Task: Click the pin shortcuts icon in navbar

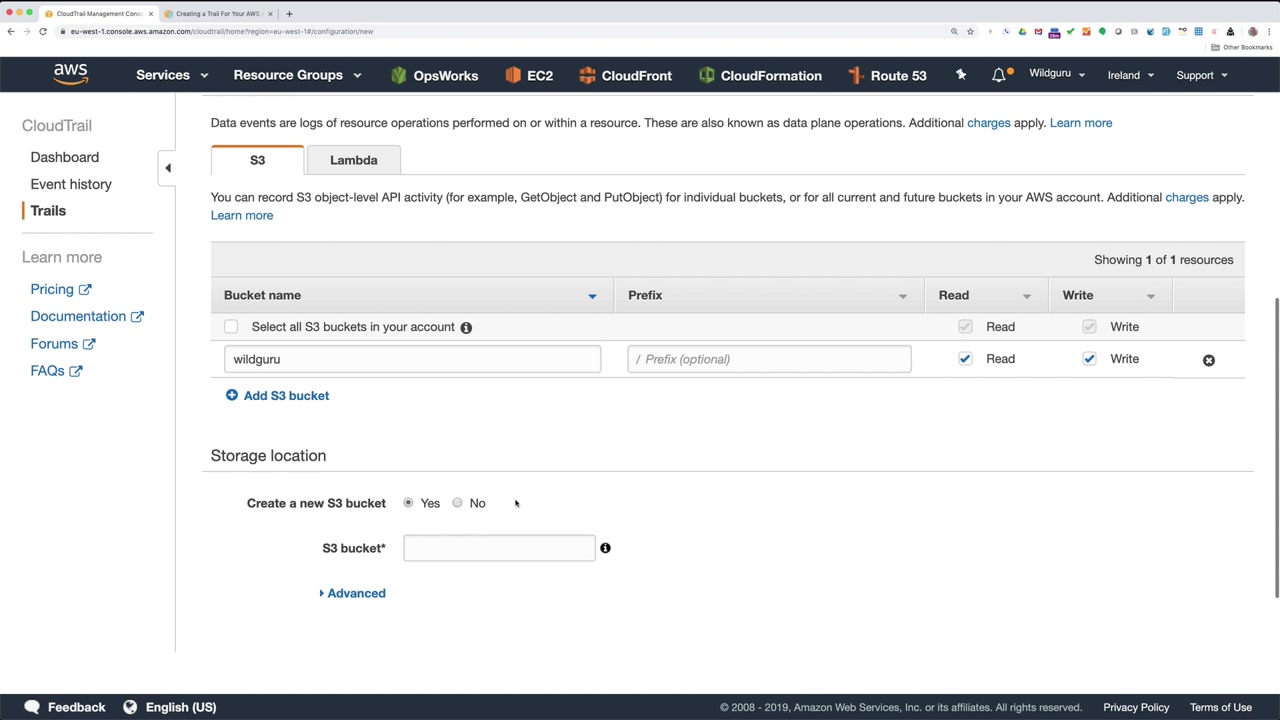Action: pos(961,75)
